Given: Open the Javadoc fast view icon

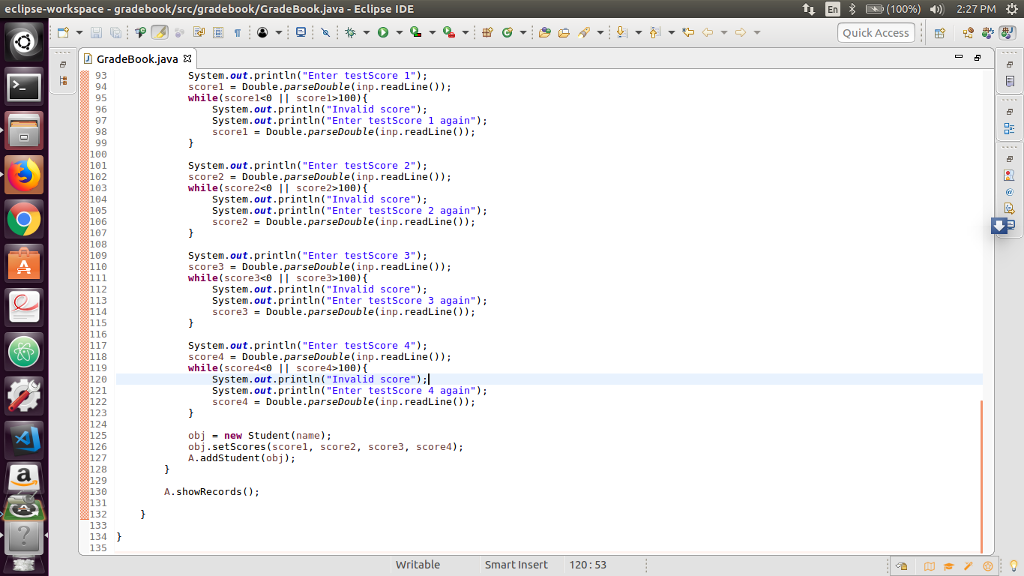Looking at the screenshot, I should pos(1010,192).
